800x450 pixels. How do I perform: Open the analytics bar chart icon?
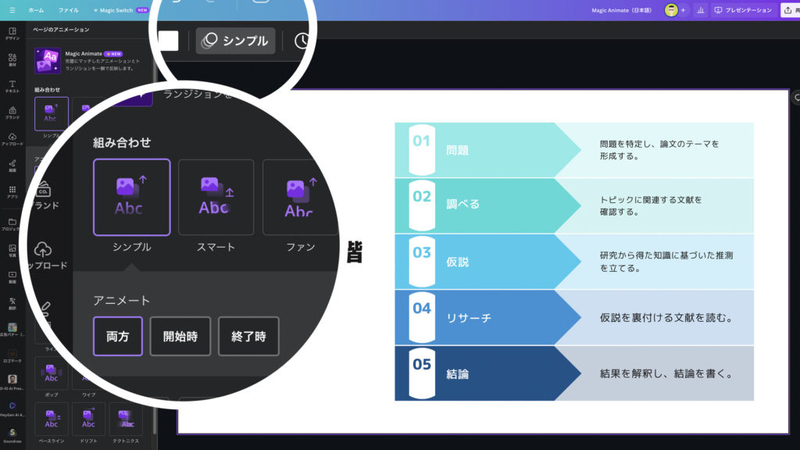pos(701,10)
